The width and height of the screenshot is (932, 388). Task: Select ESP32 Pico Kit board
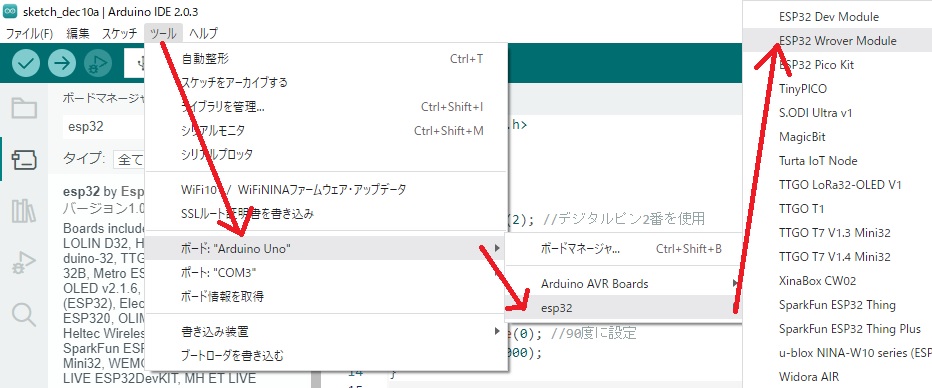coord(837,65)
